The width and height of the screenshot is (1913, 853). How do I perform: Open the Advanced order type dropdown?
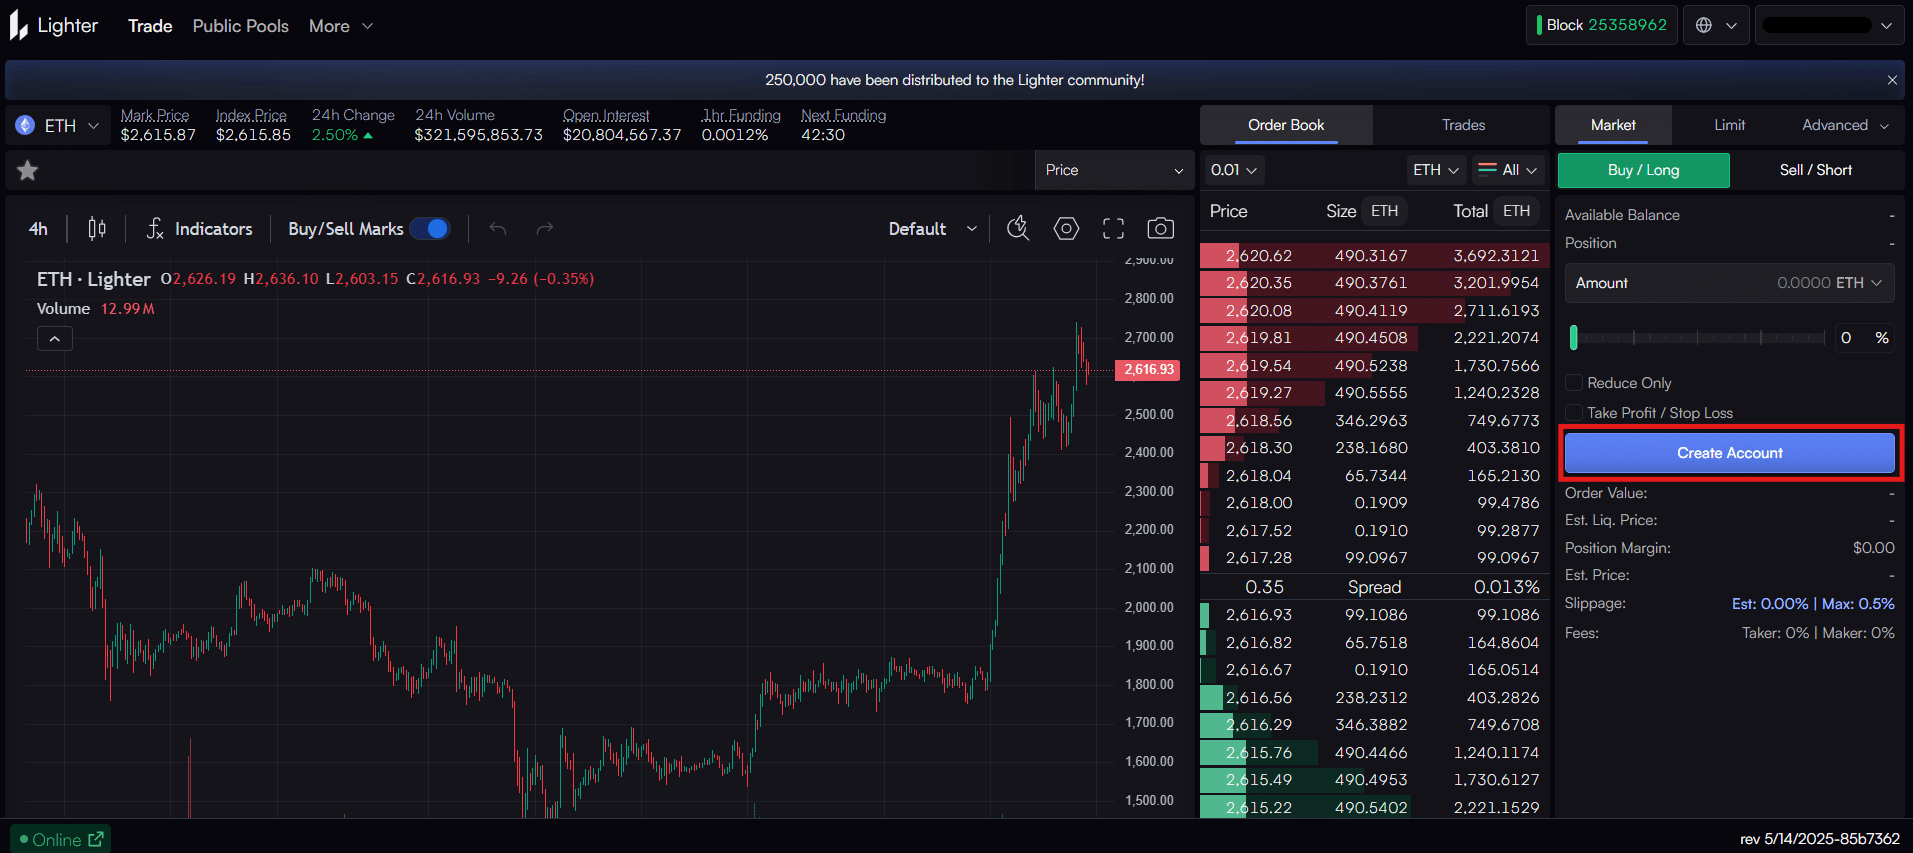[x=1844, y=125]
